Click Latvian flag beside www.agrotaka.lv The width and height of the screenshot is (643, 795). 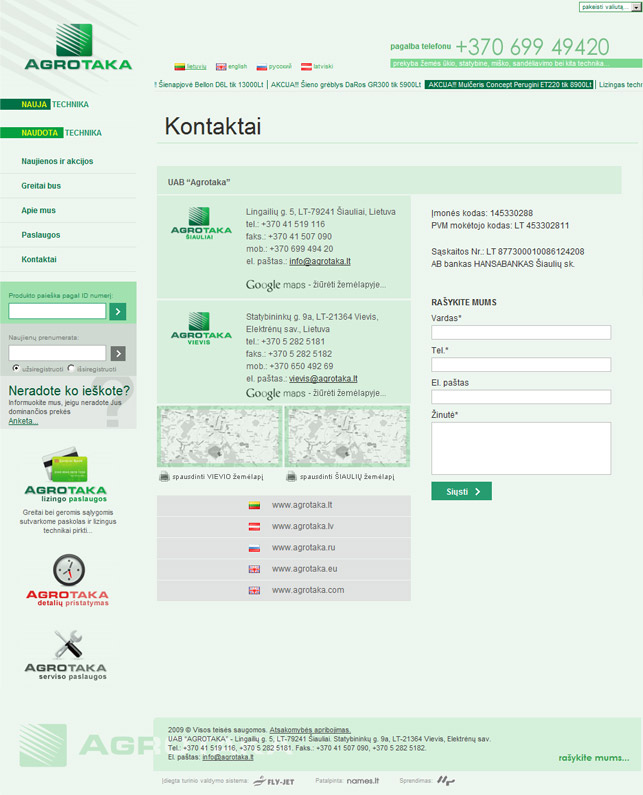coord(254,527)
